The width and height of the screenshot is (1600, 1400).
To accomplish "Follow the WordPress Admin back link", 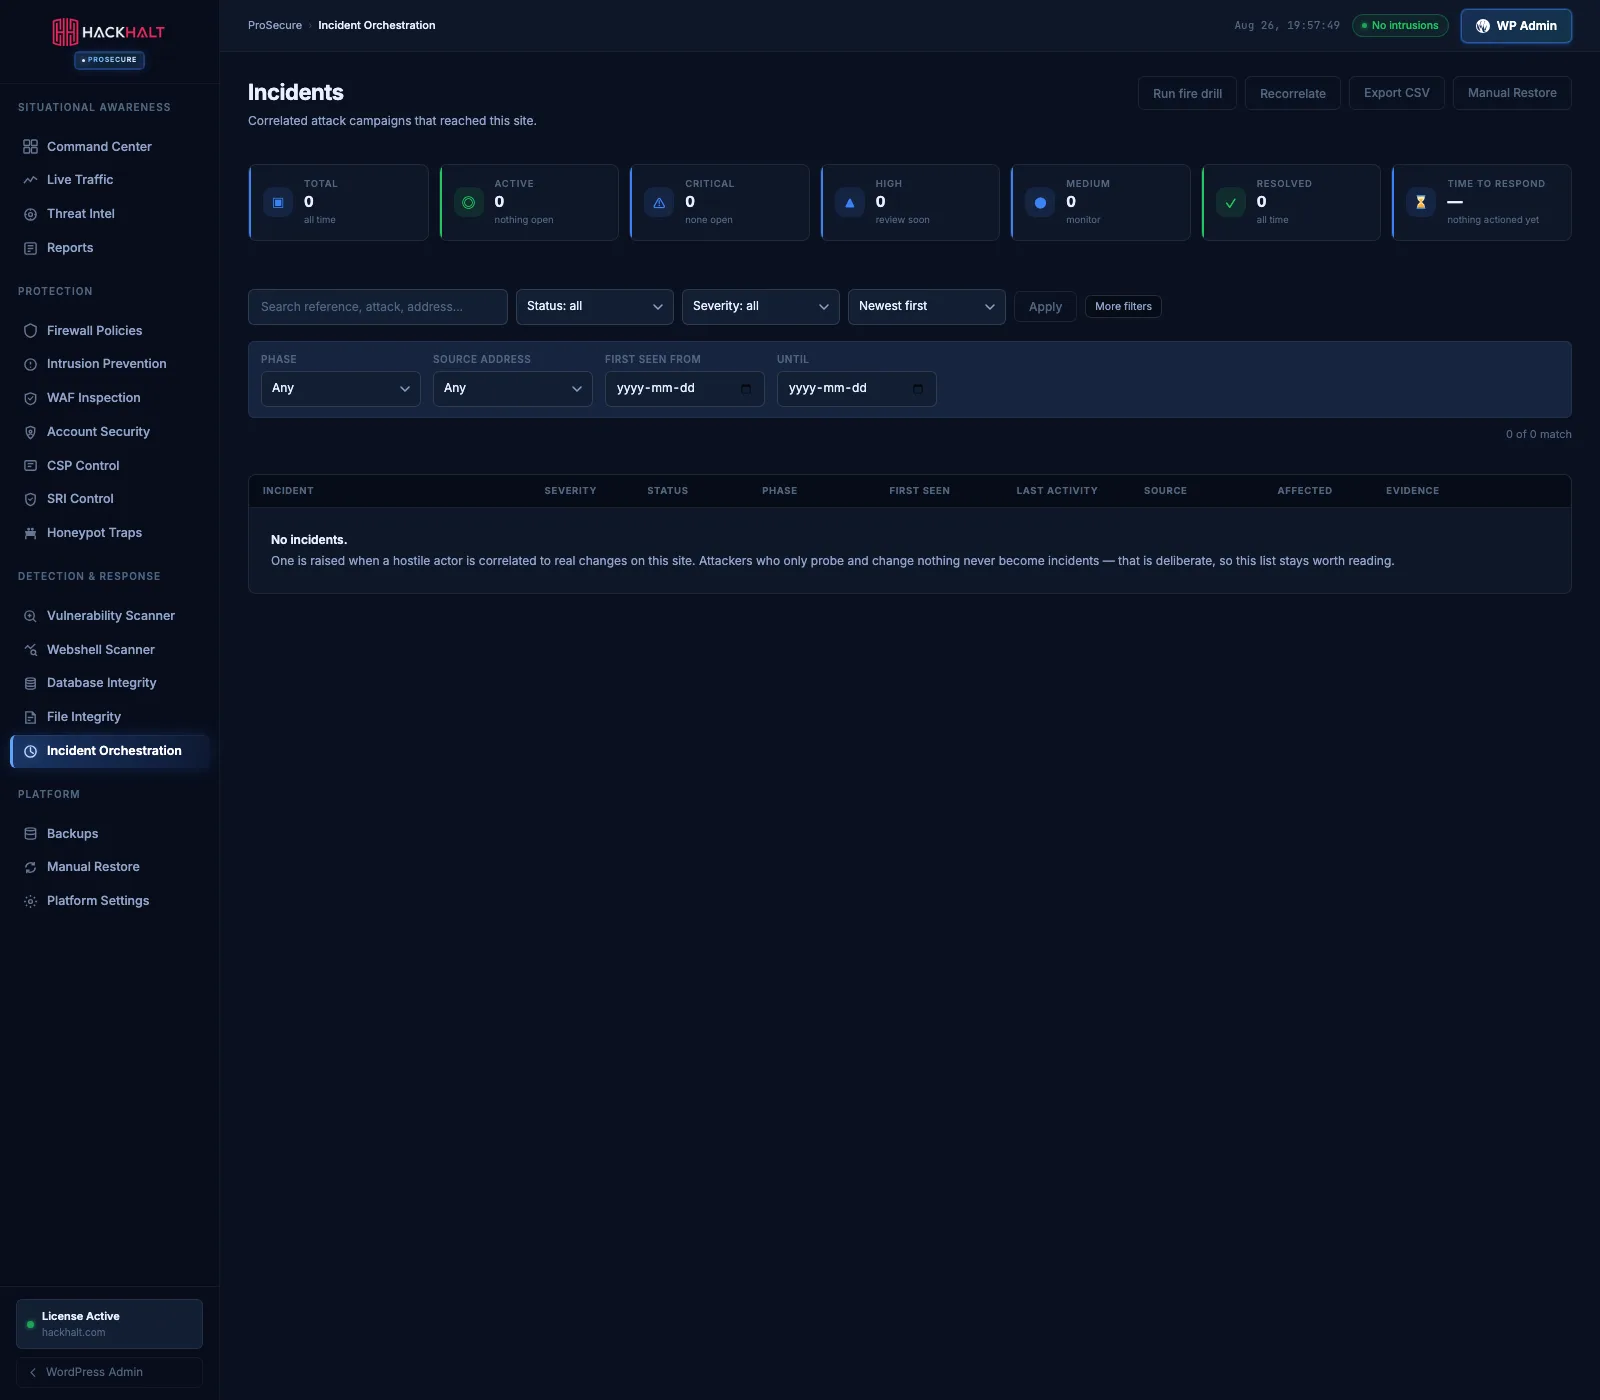I will 109,1372.
